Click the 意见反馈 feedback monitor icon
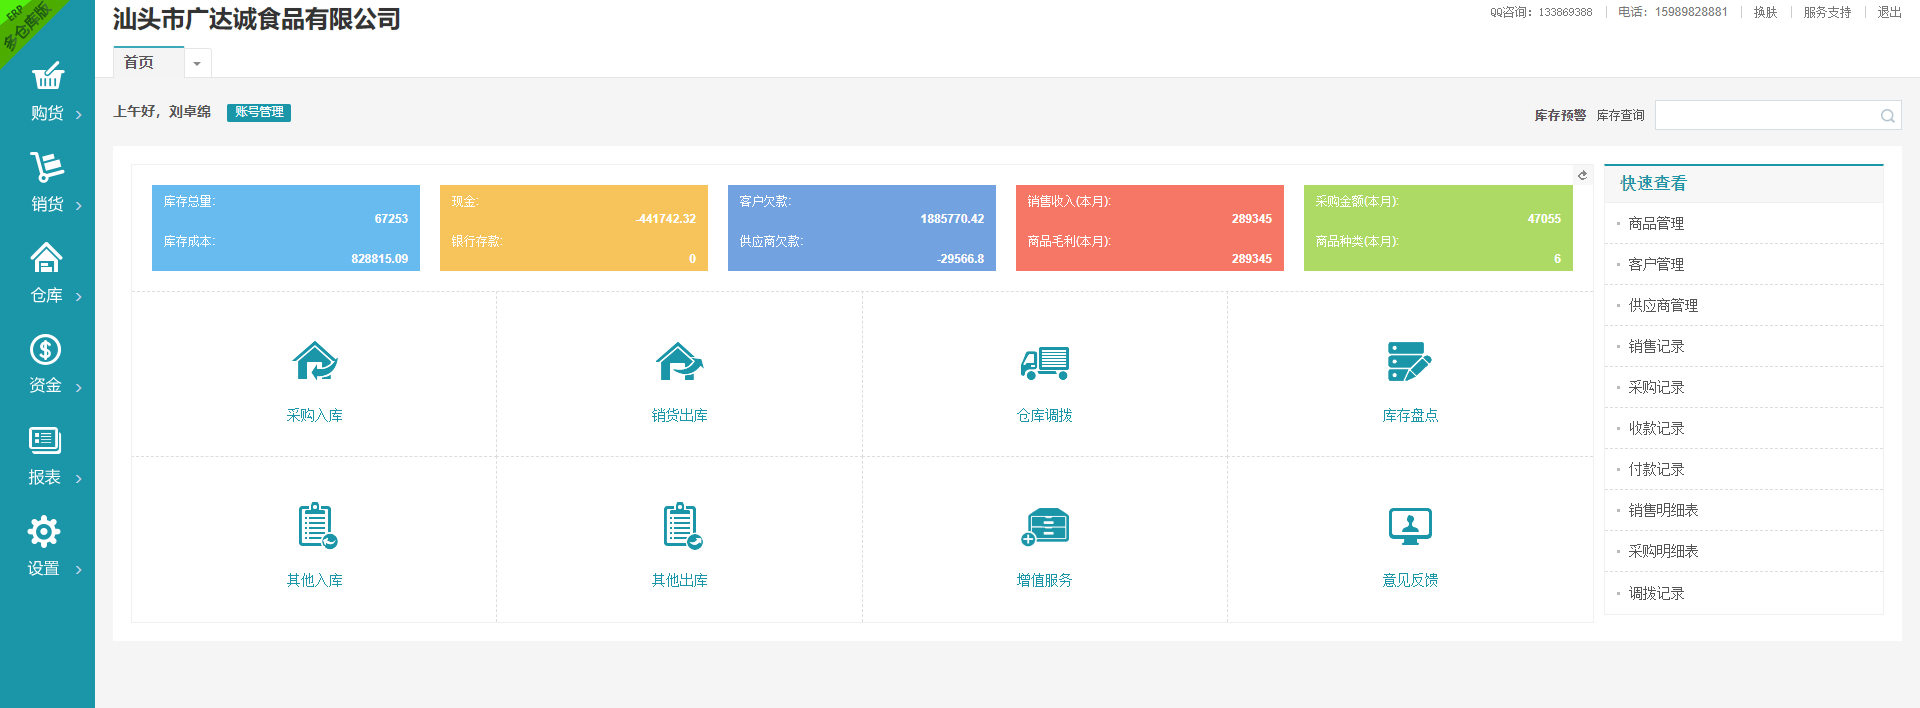Screen dimensions: 1920x708 tap(1410, 527)
